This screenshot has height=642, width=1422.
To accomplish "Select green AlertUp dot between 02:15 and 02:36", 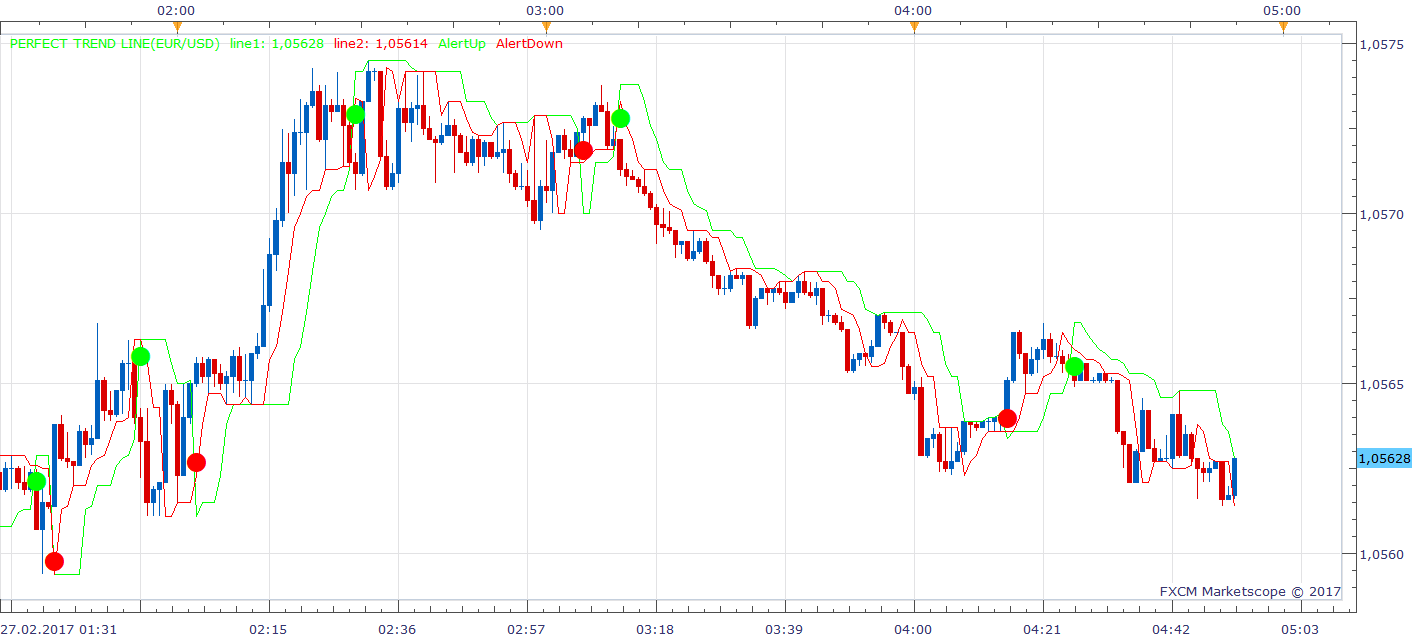I will pyautogui.click(x=355, y=114).
